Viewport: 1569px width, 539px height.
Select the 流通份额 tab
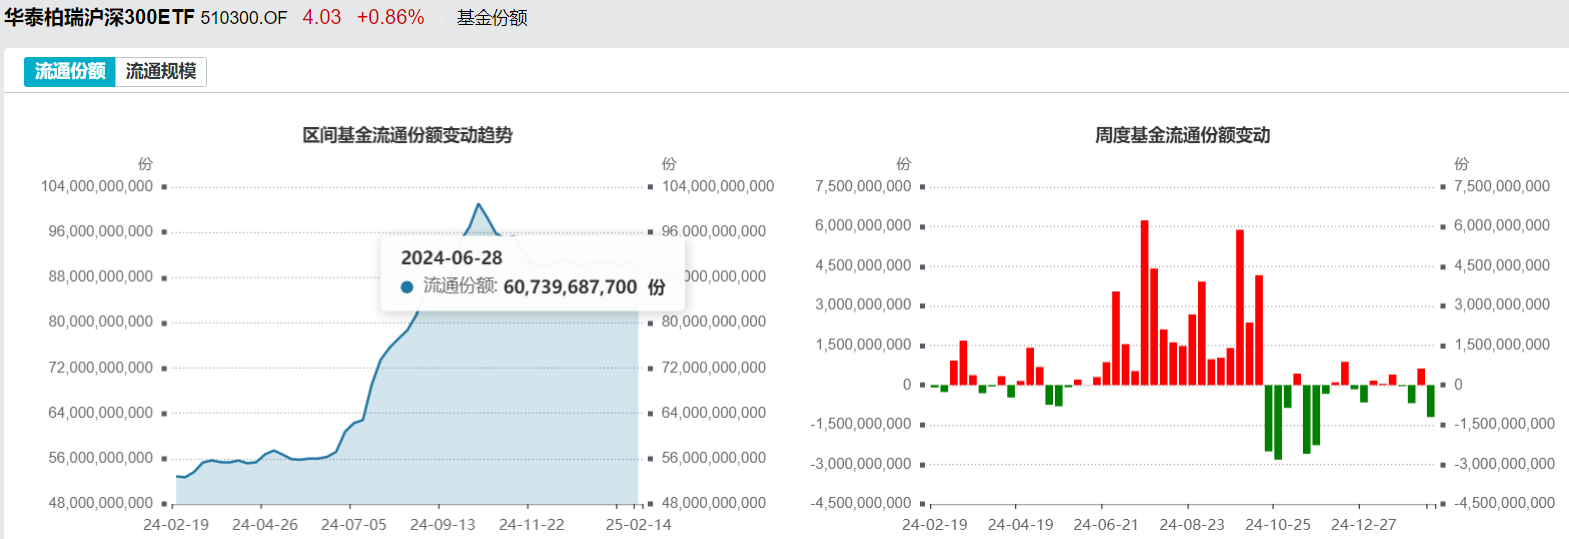(70, 72)
